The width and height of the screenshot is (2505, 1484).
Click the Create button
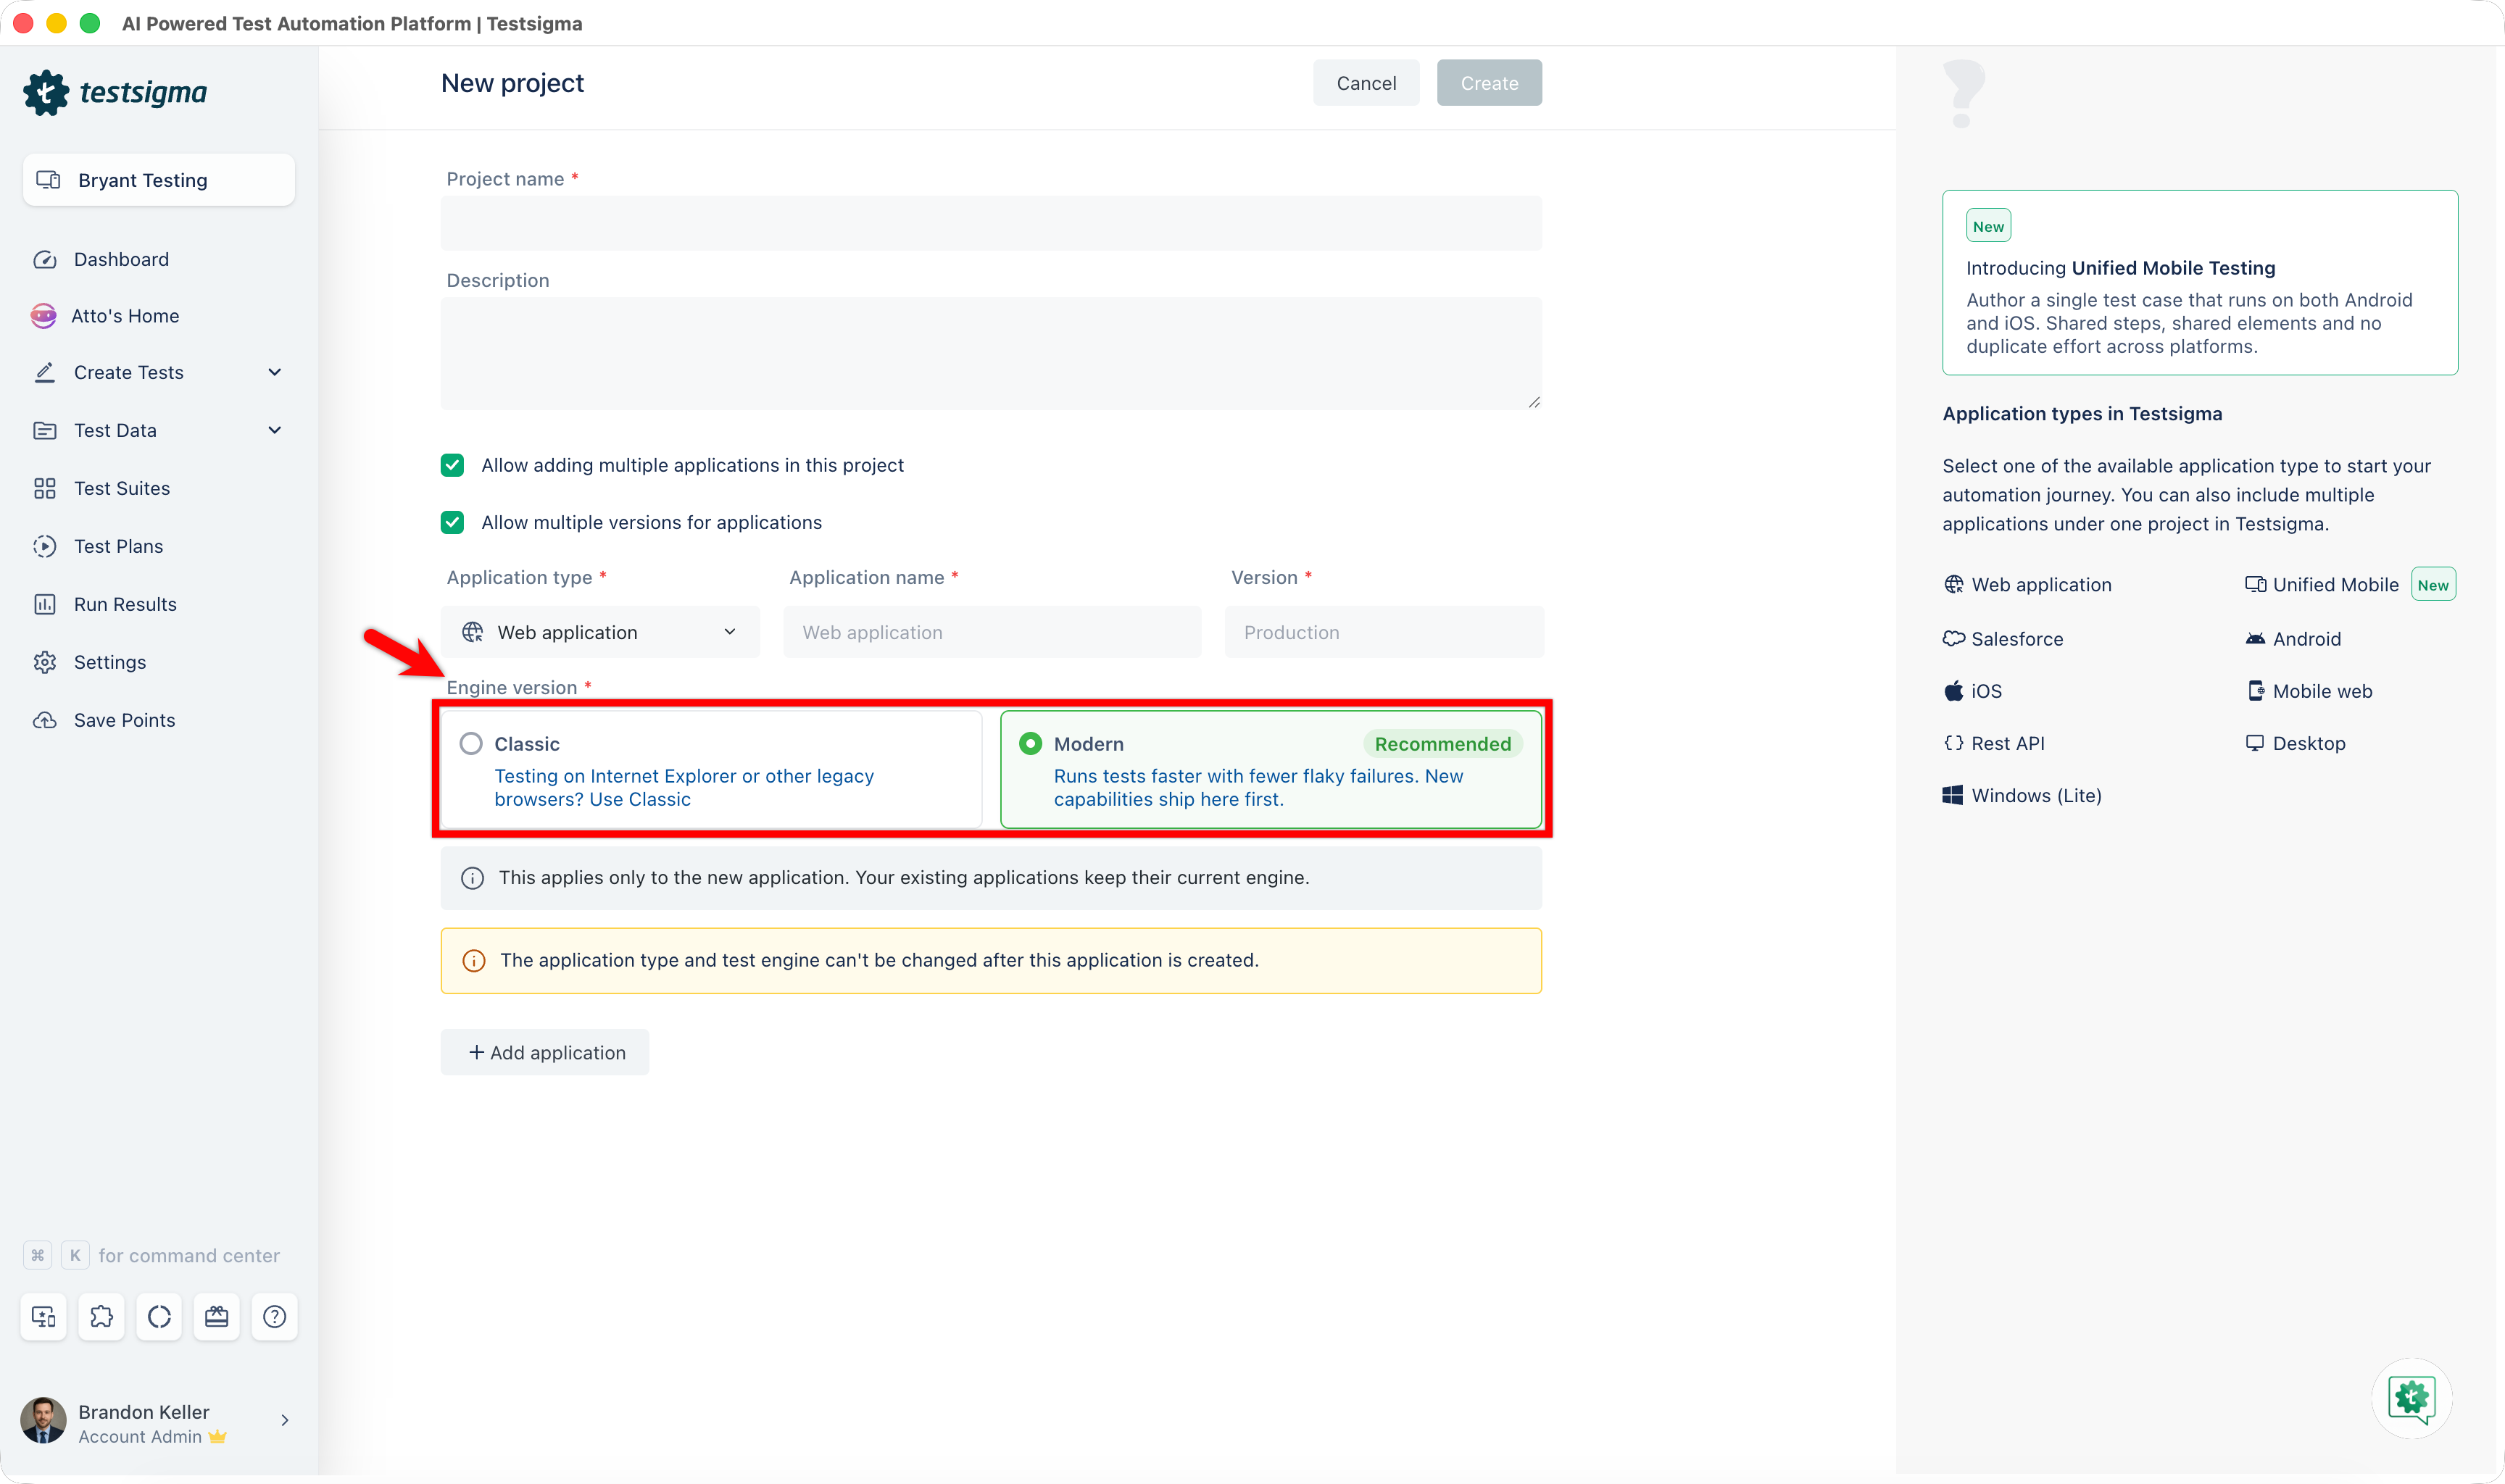click(x=1489, y=83)
